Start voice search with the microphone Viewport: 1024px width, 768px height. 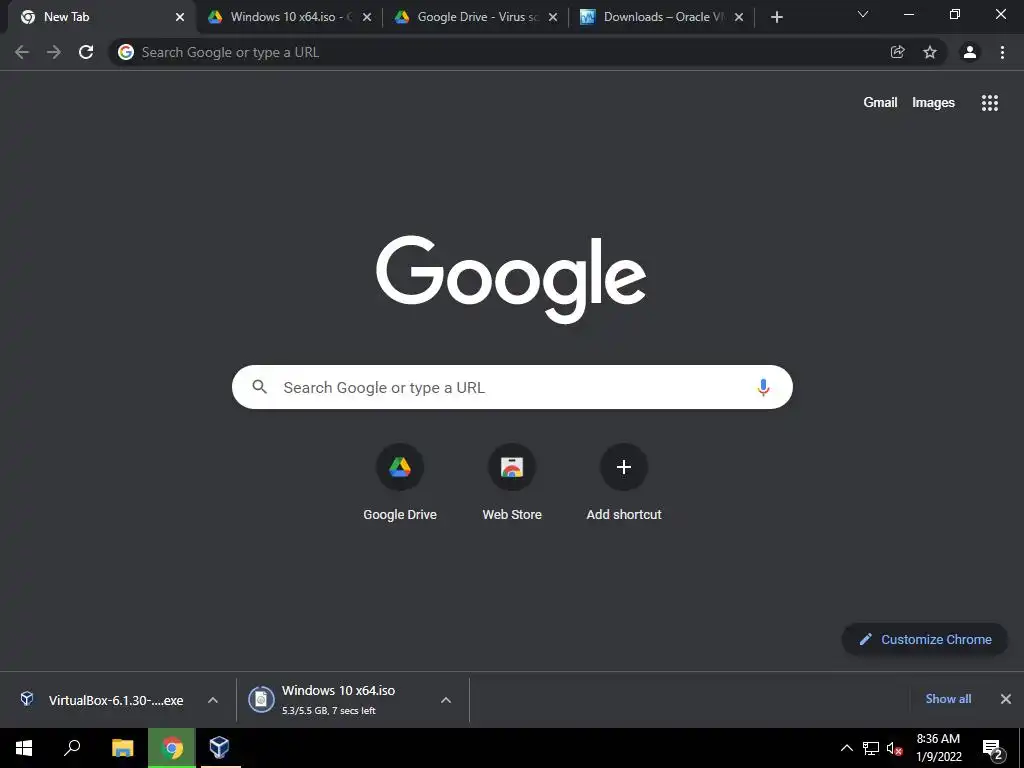(763, 387)
